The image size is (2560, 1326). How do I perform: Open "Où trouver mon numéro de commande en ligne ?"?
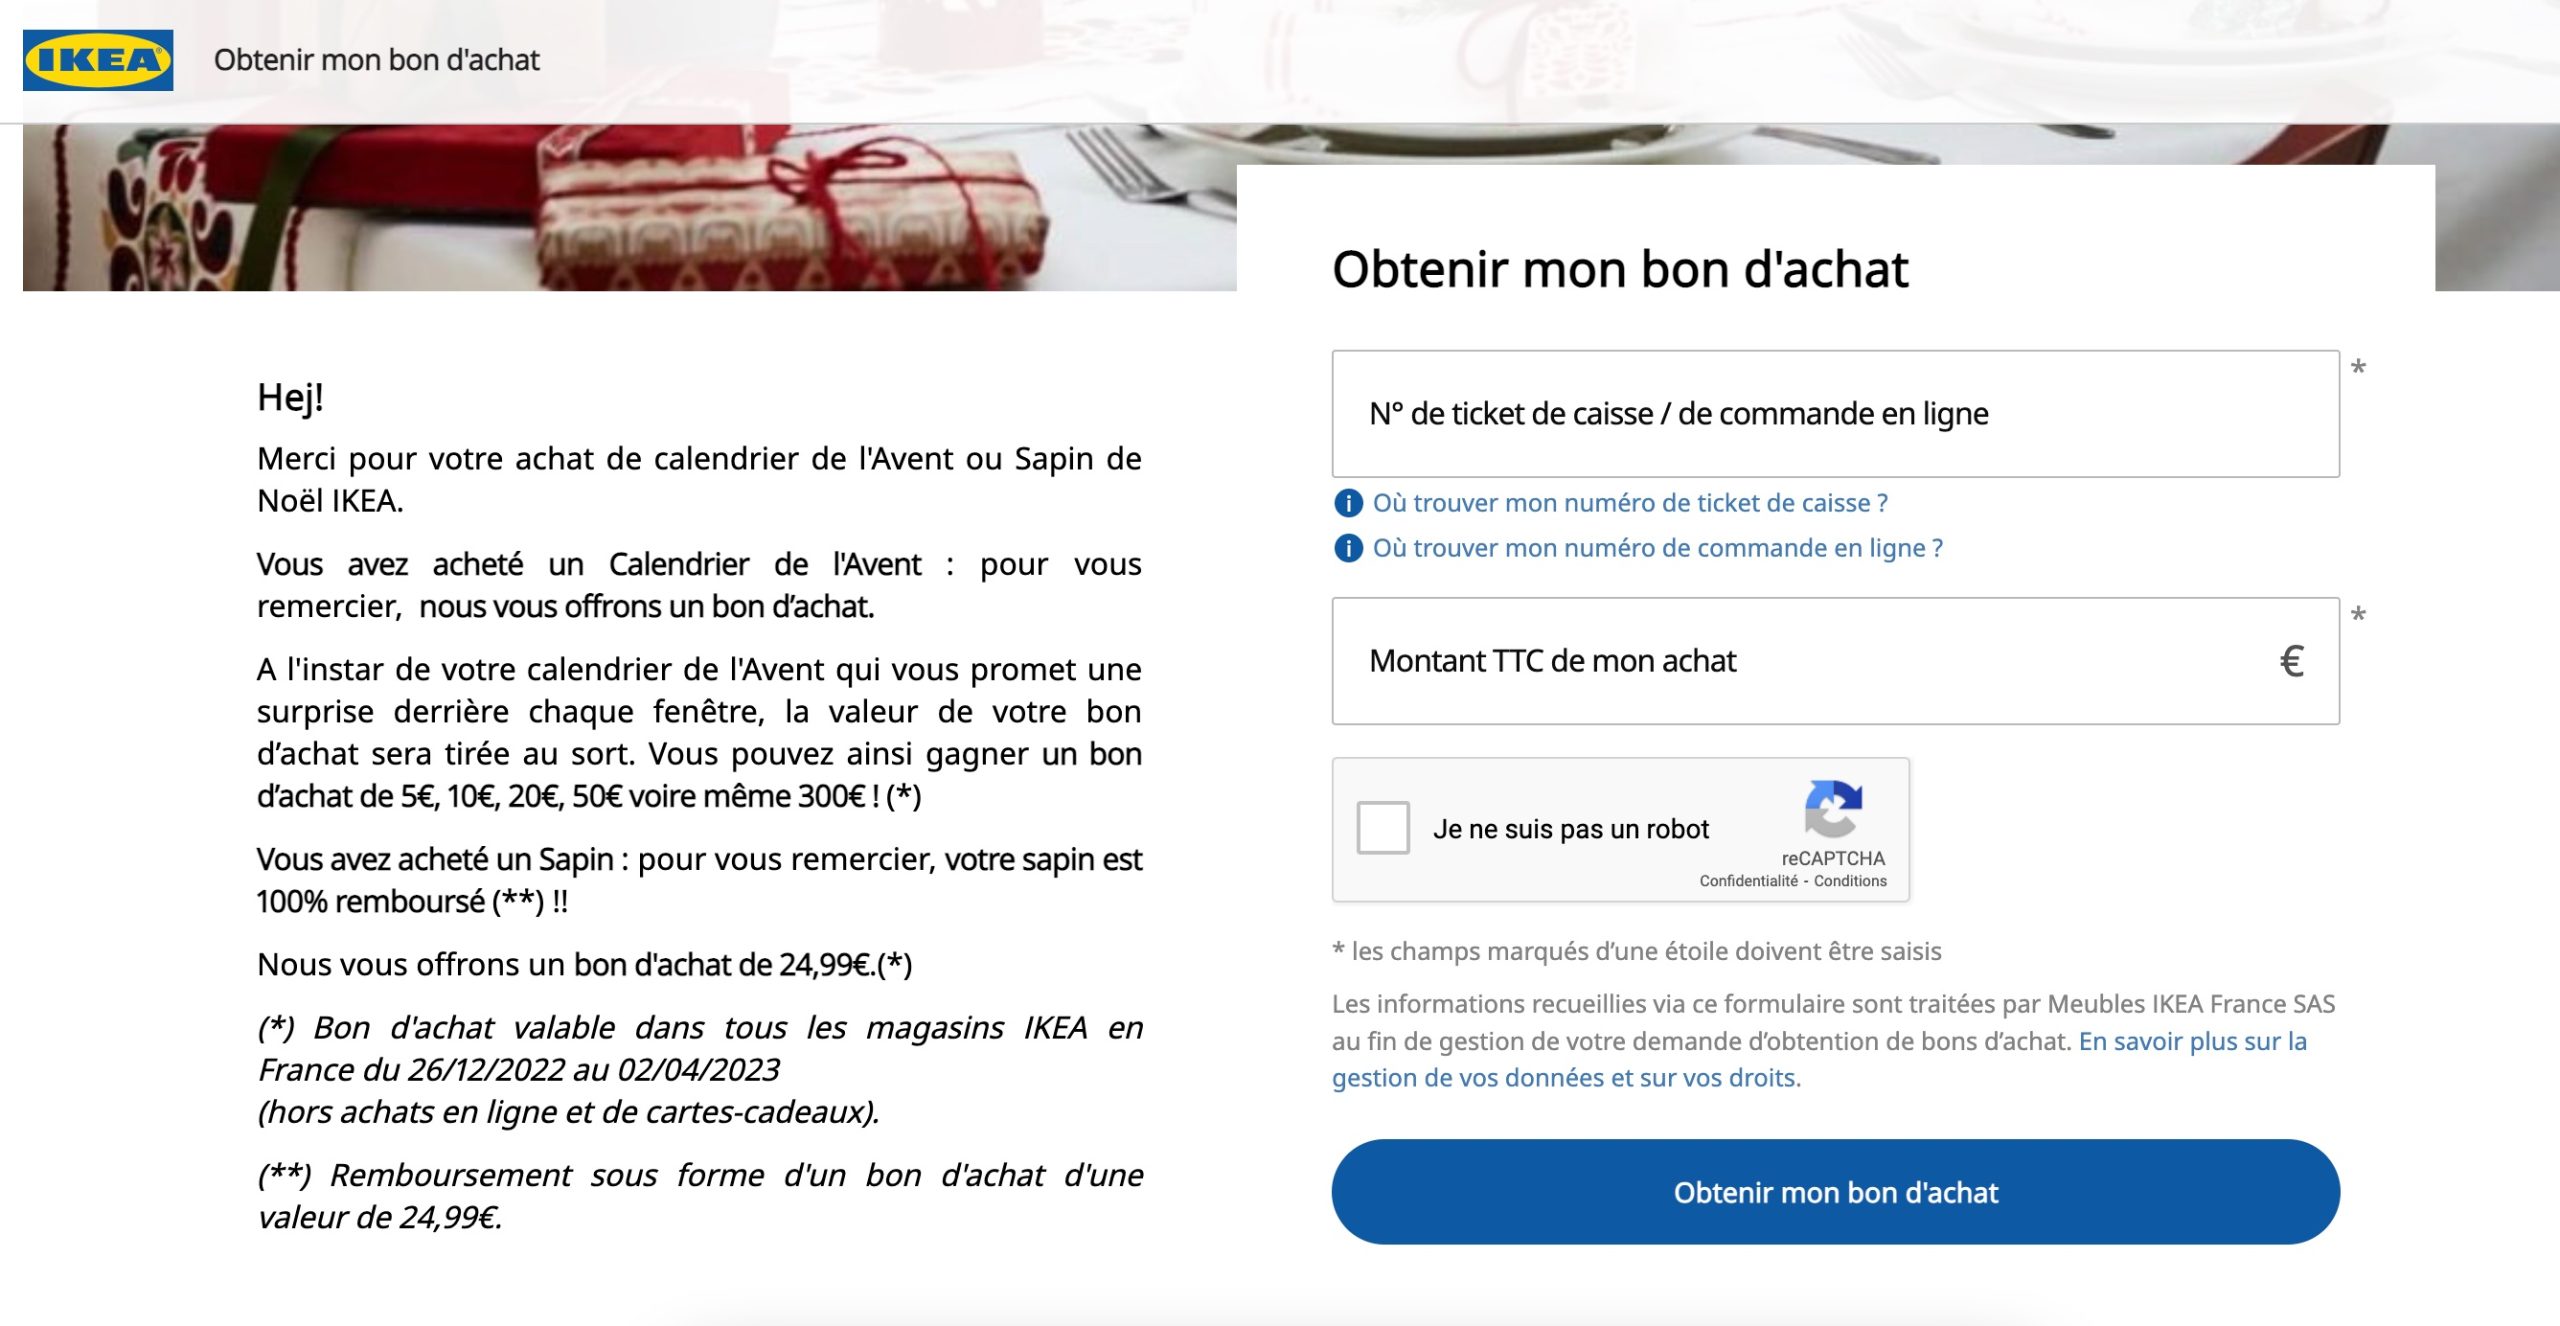pyautogui.click(x=1657, y=548)
